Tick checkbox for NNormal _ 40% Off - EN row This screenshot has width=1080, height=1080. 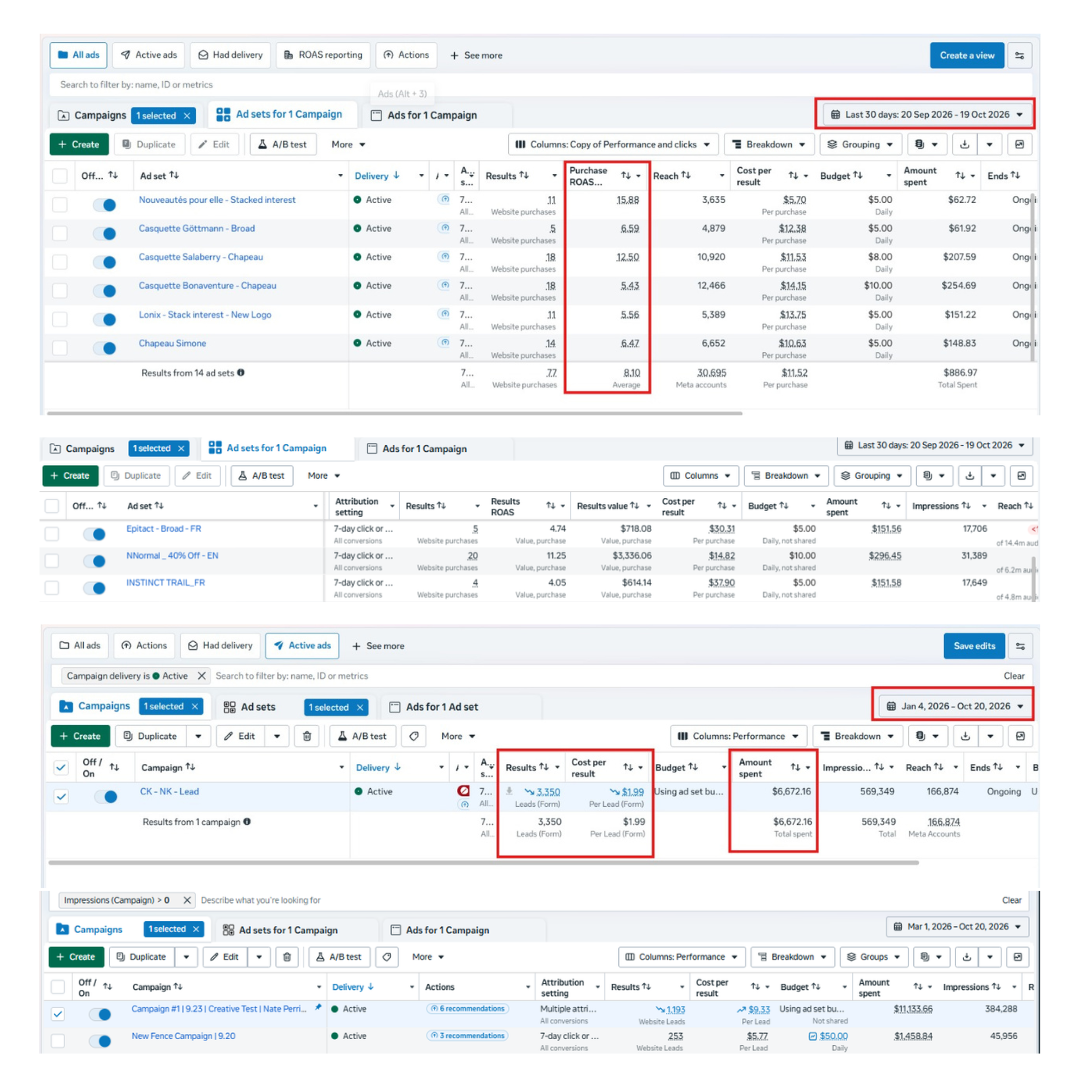[x=52, y=561]
